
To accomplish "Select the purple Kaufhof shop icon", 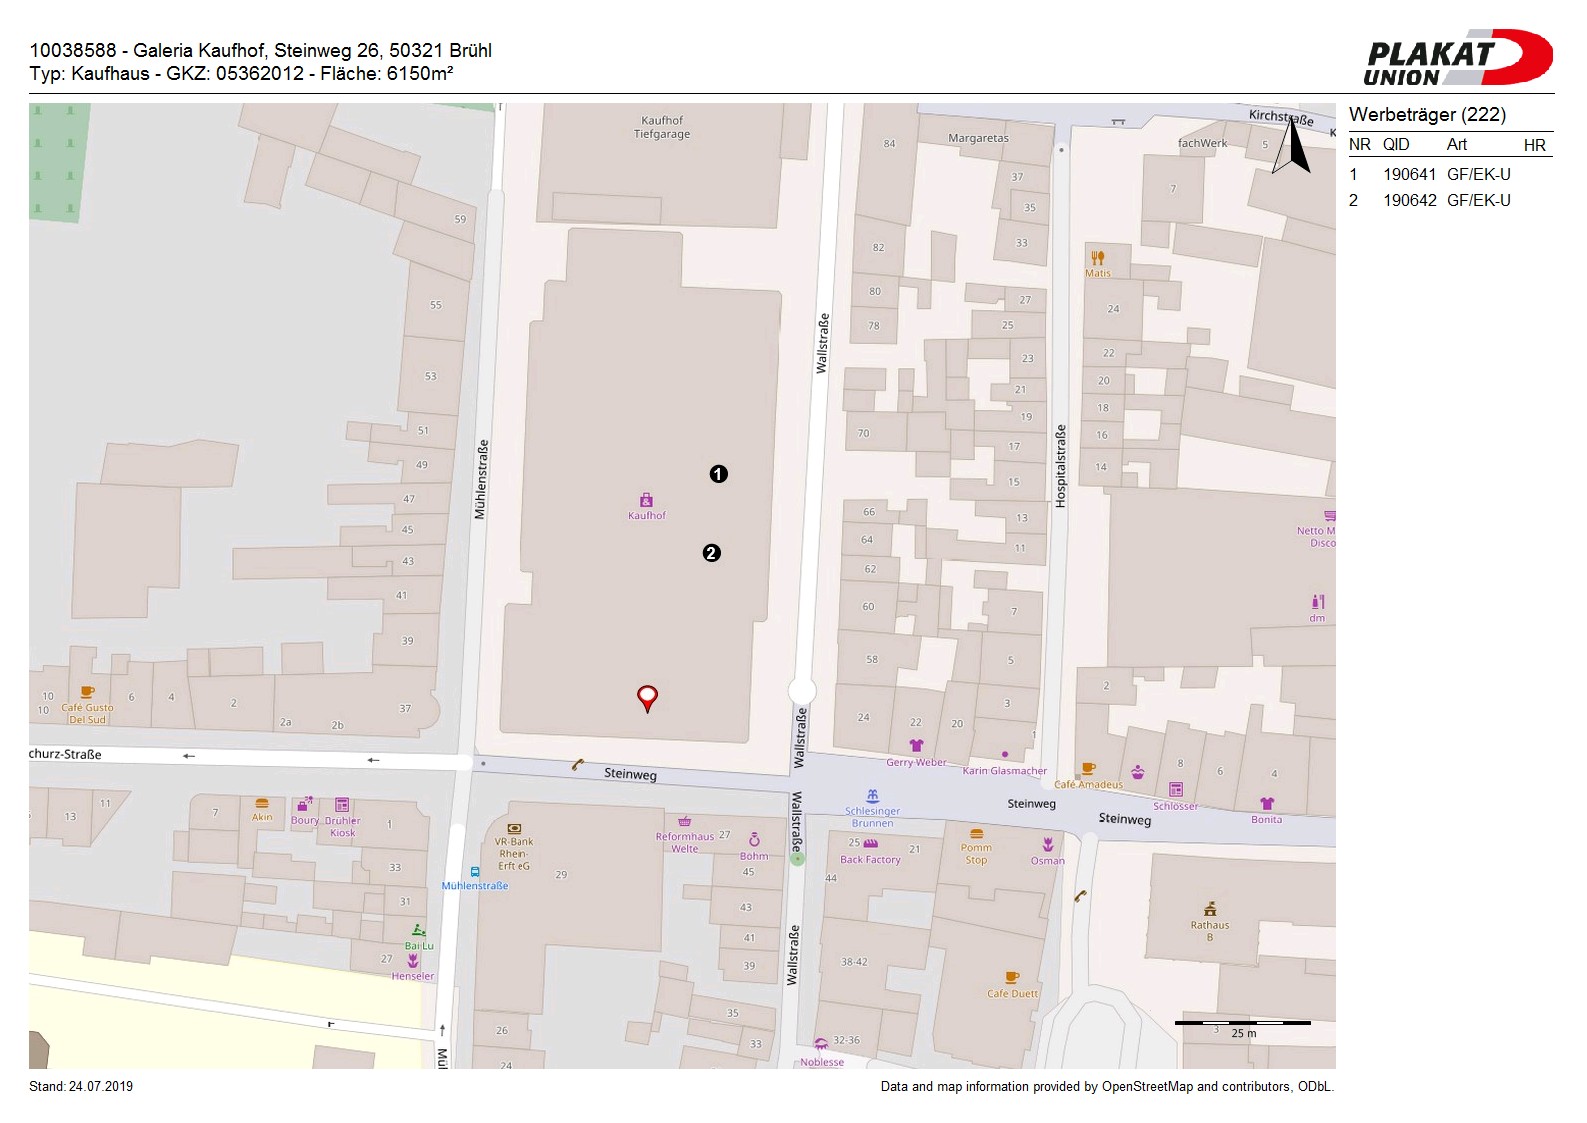I will (646, 500).
